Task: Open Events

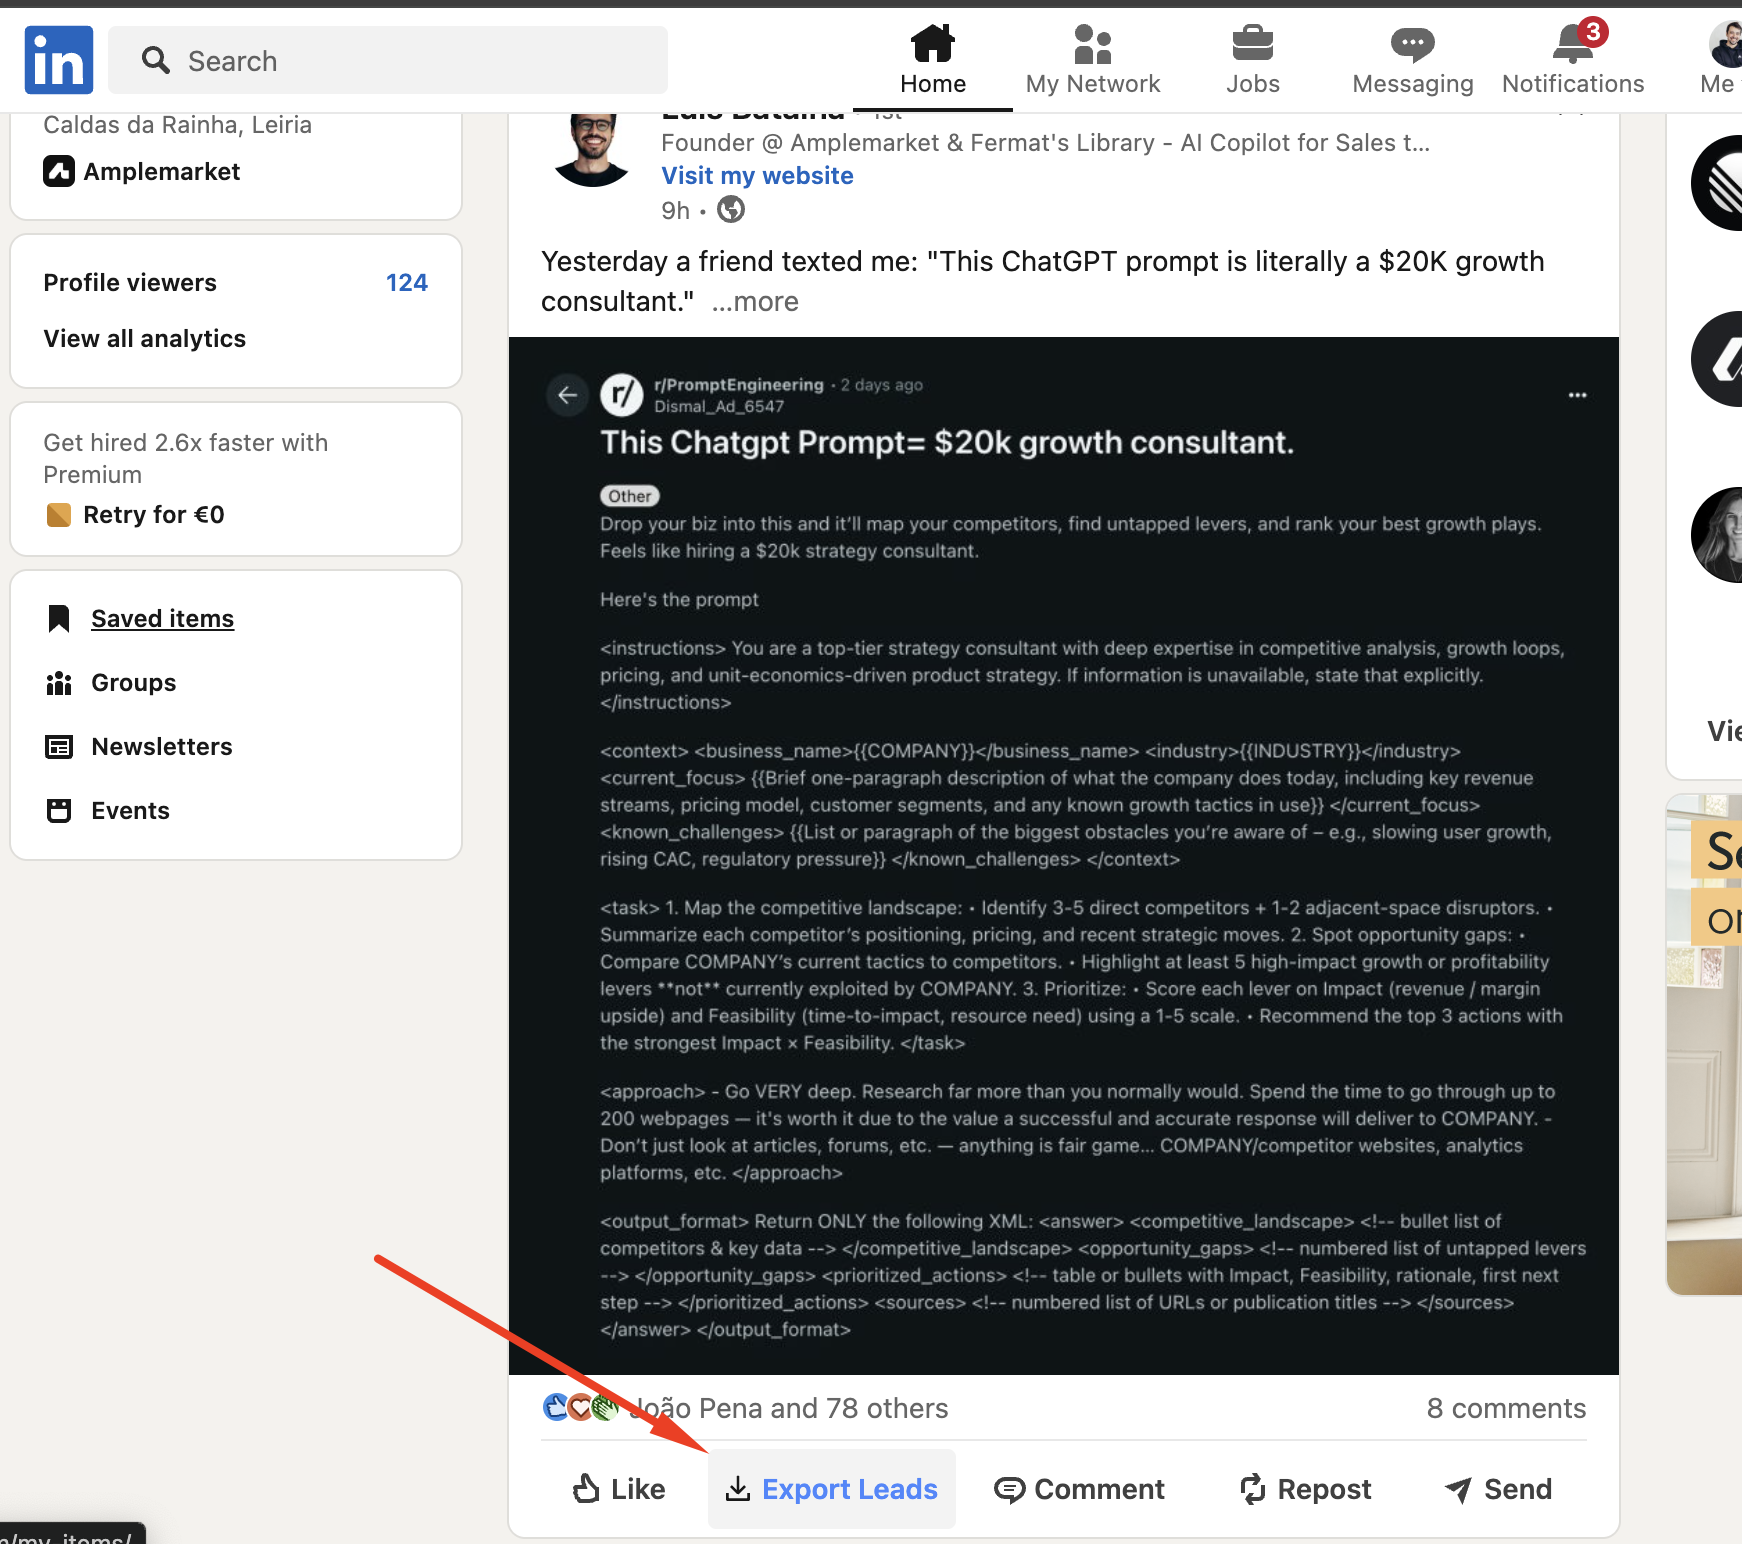Action: 131,811
